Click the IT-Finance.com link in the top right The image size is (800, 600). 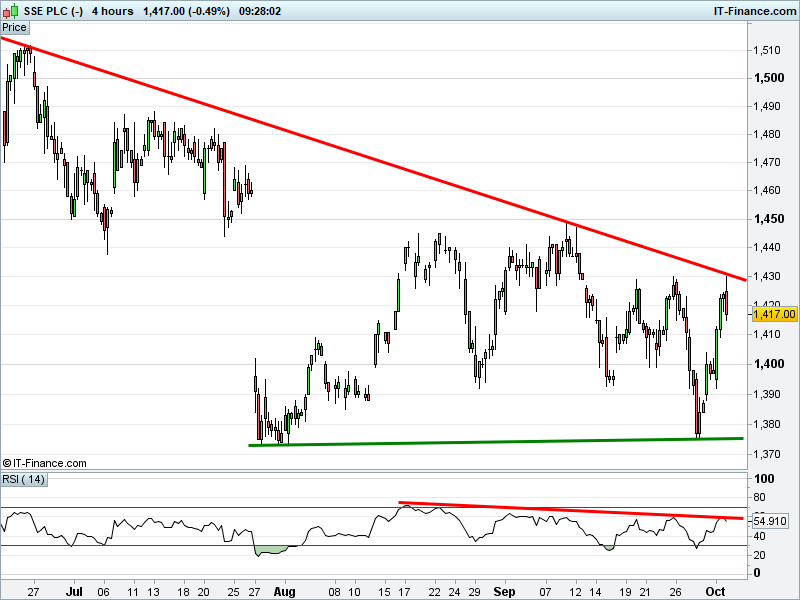[x=755, y=11]
